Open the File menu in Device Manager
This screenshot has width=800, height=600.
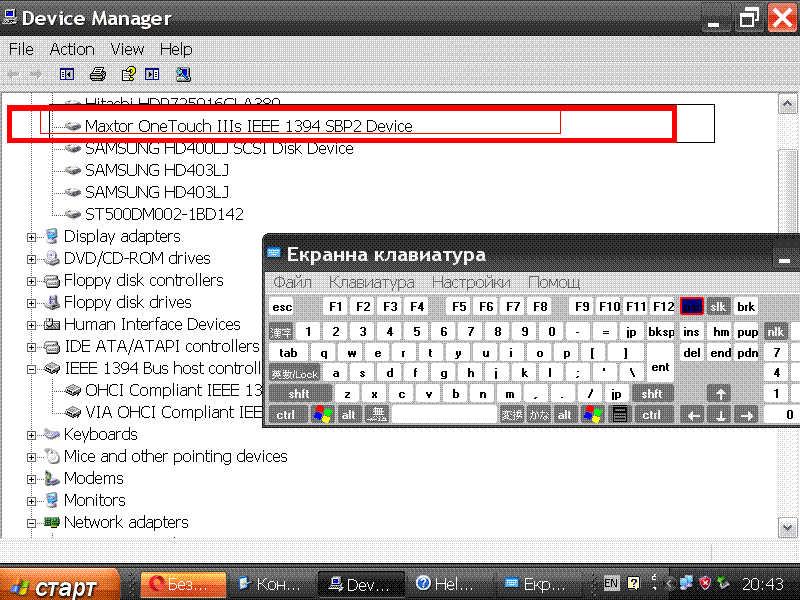coord(21,49)
